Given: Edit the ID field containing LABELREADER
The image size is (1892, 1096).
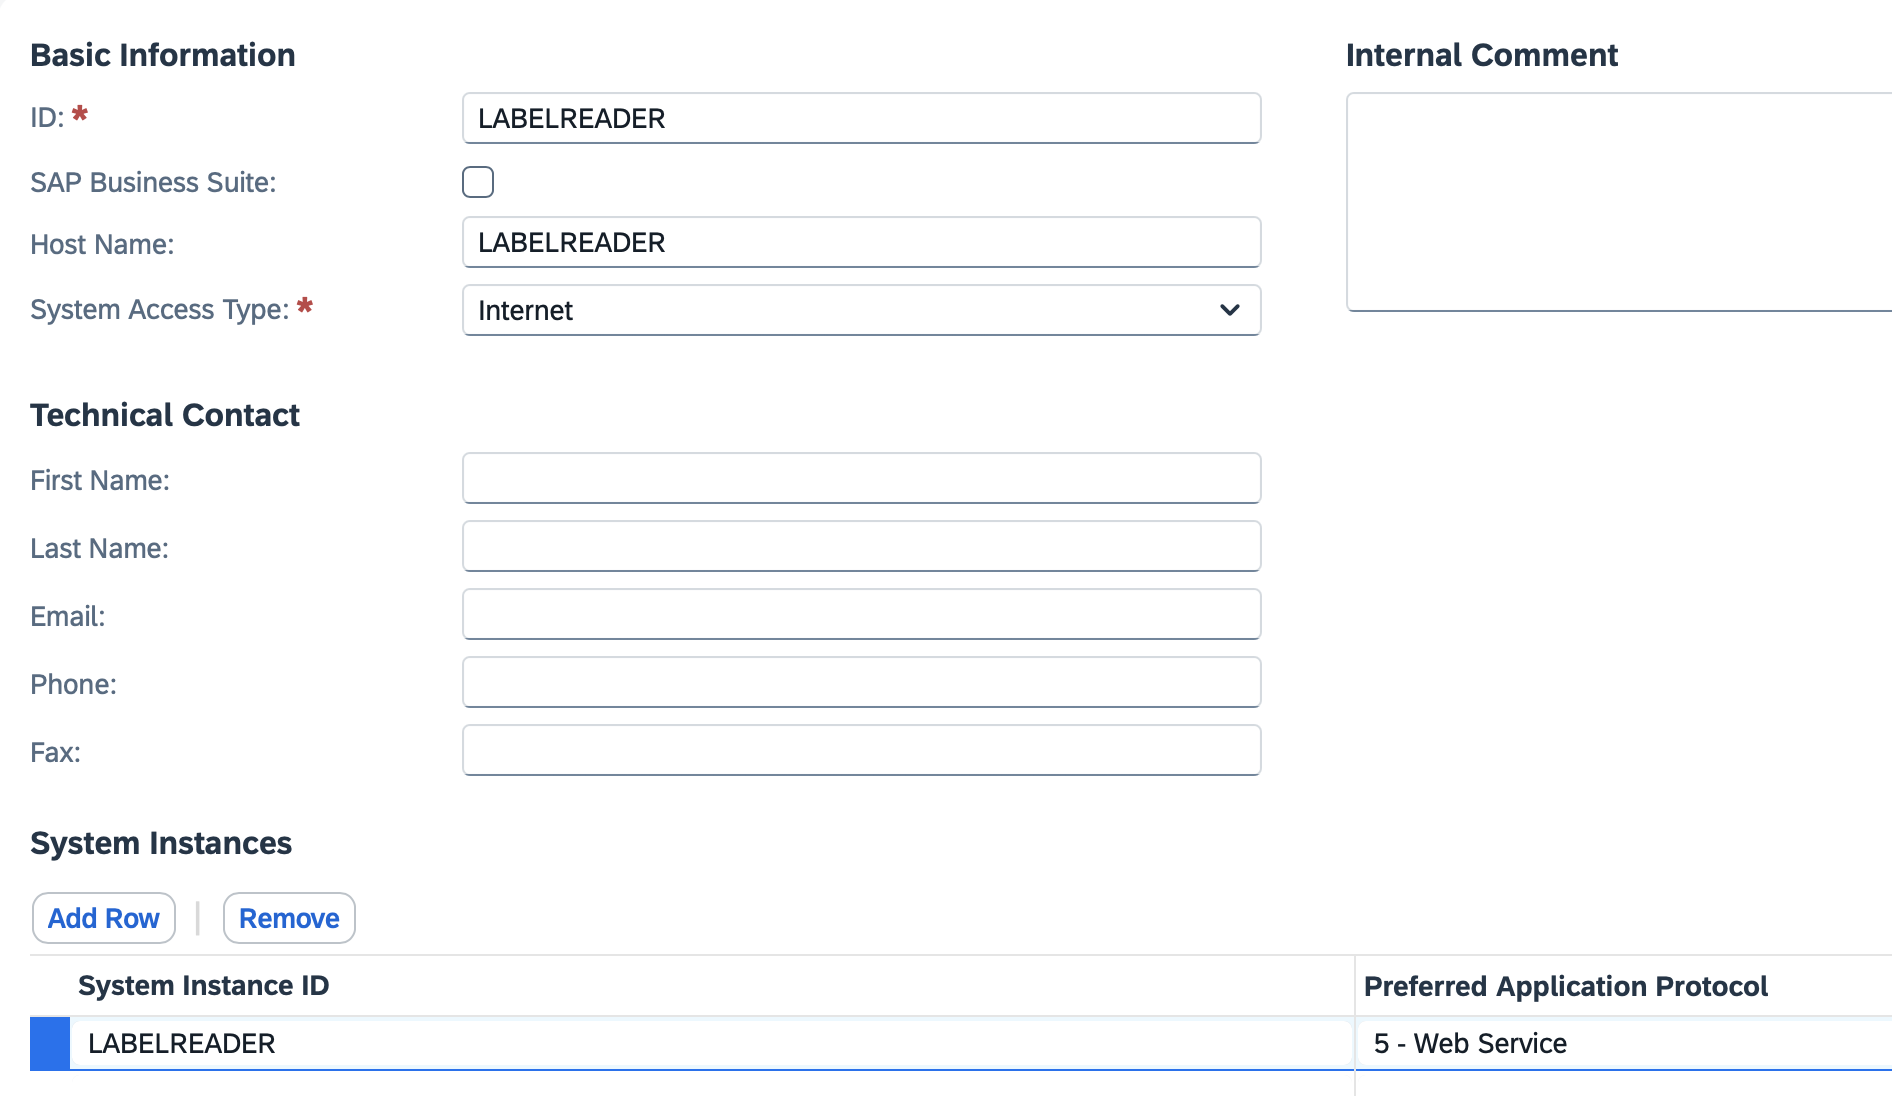Looking at the screenshot, I should (x=860, y=118).
